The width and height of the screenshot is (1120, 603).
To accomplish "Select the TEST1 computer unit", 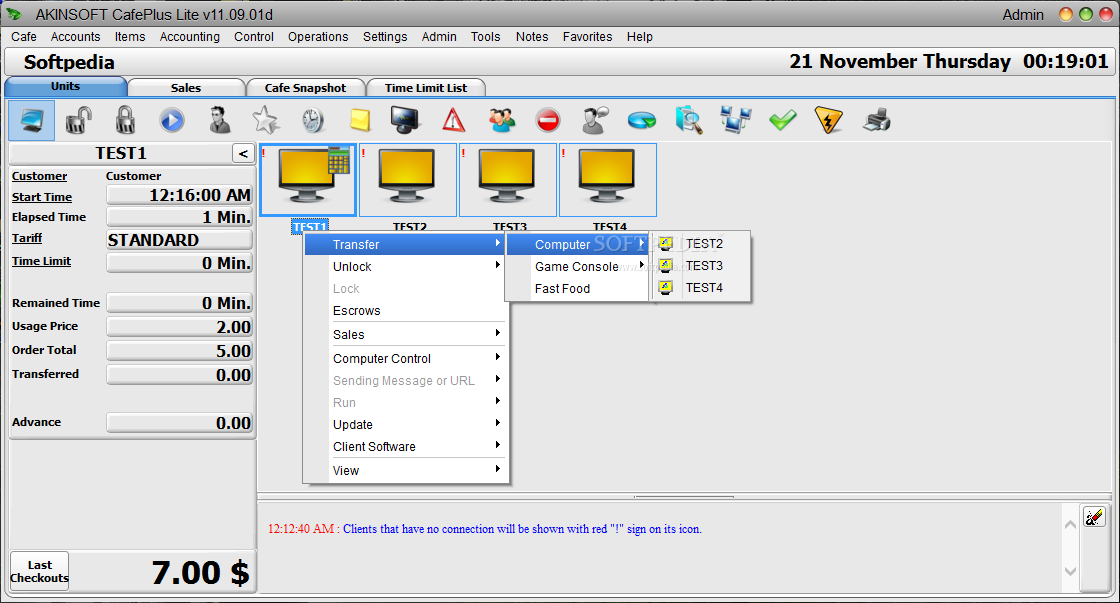I will tap(308, 180).
